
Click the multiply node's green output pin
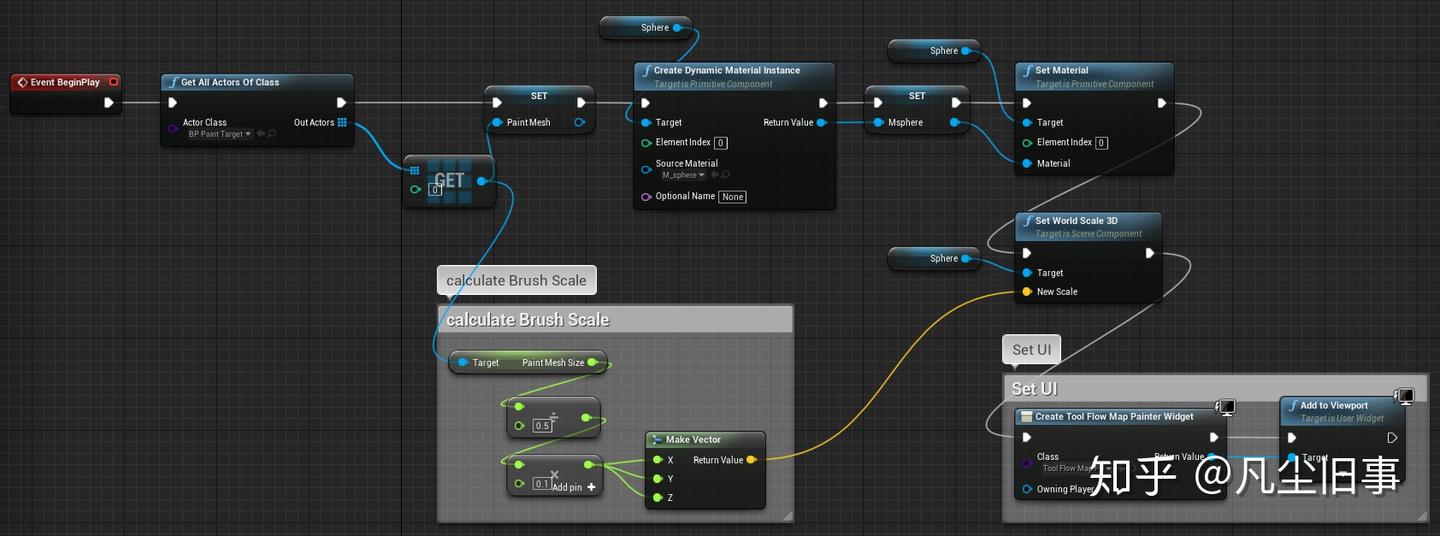(x=588, y=464)
